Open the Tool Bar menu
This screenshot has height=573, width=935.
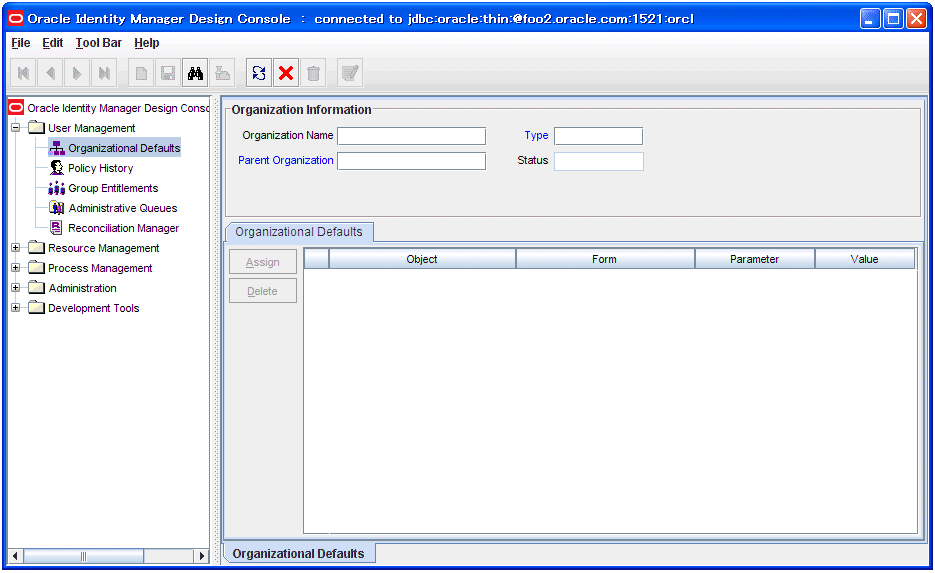[x=98, y=43]
